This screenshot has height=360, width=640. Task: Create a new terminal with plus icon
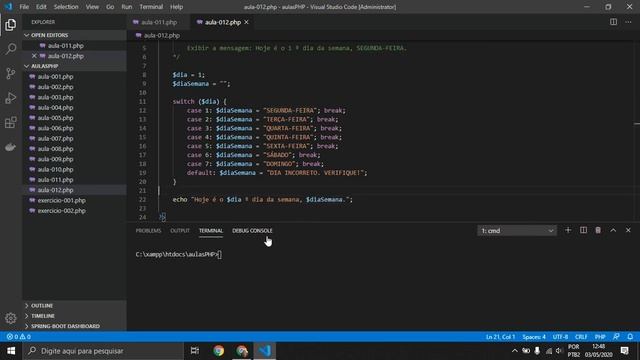pyautogui.click(x=568, y=230)
